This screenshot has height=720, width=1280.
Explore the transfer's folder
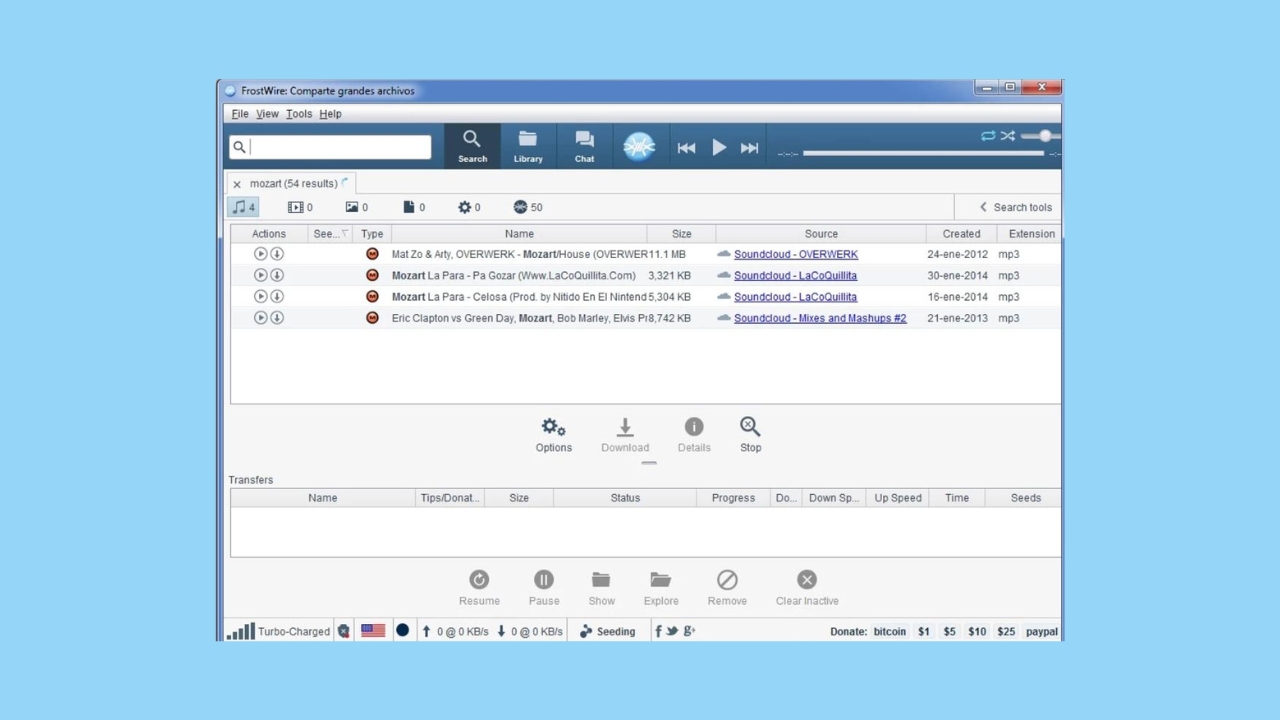click(661, 588)
